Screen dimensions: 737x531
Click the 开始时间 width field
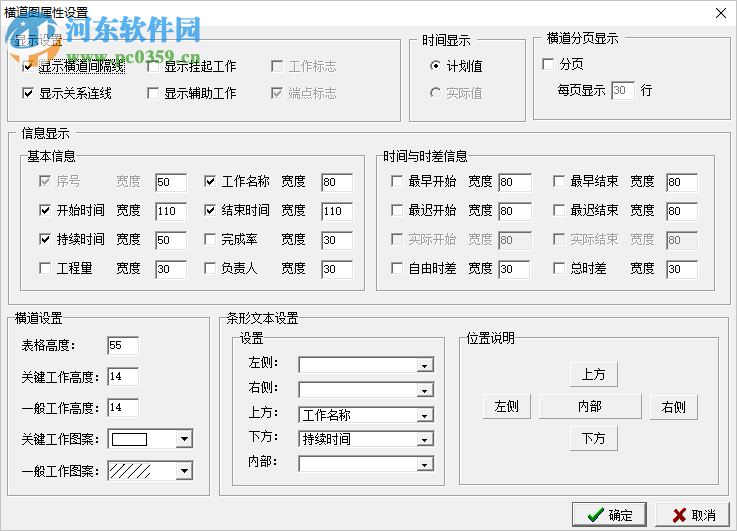coord(171,211)
